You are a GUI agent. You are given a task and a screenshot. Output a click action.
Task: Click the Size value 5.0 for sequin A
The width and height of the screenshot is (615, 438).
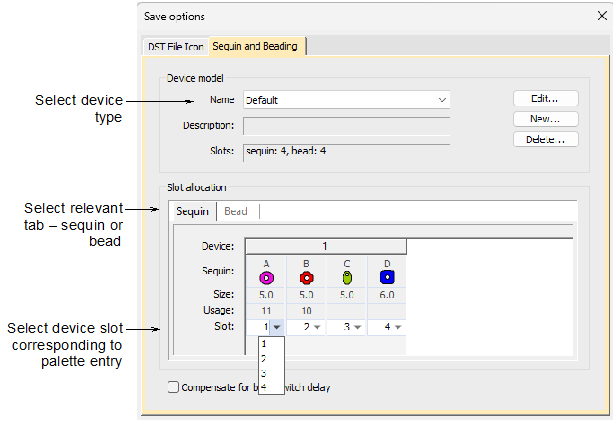pyautogui.click(x=266, y=295)
